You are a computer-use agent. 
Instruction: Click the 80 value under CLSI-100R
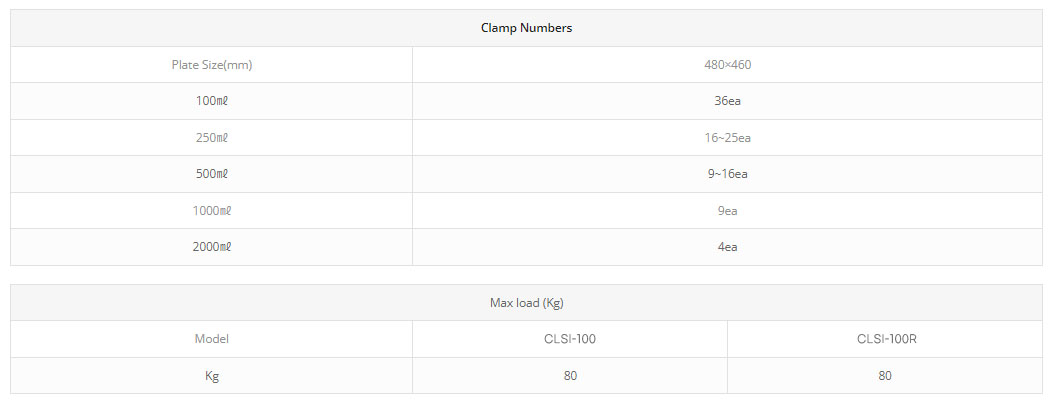pos(885,376)
